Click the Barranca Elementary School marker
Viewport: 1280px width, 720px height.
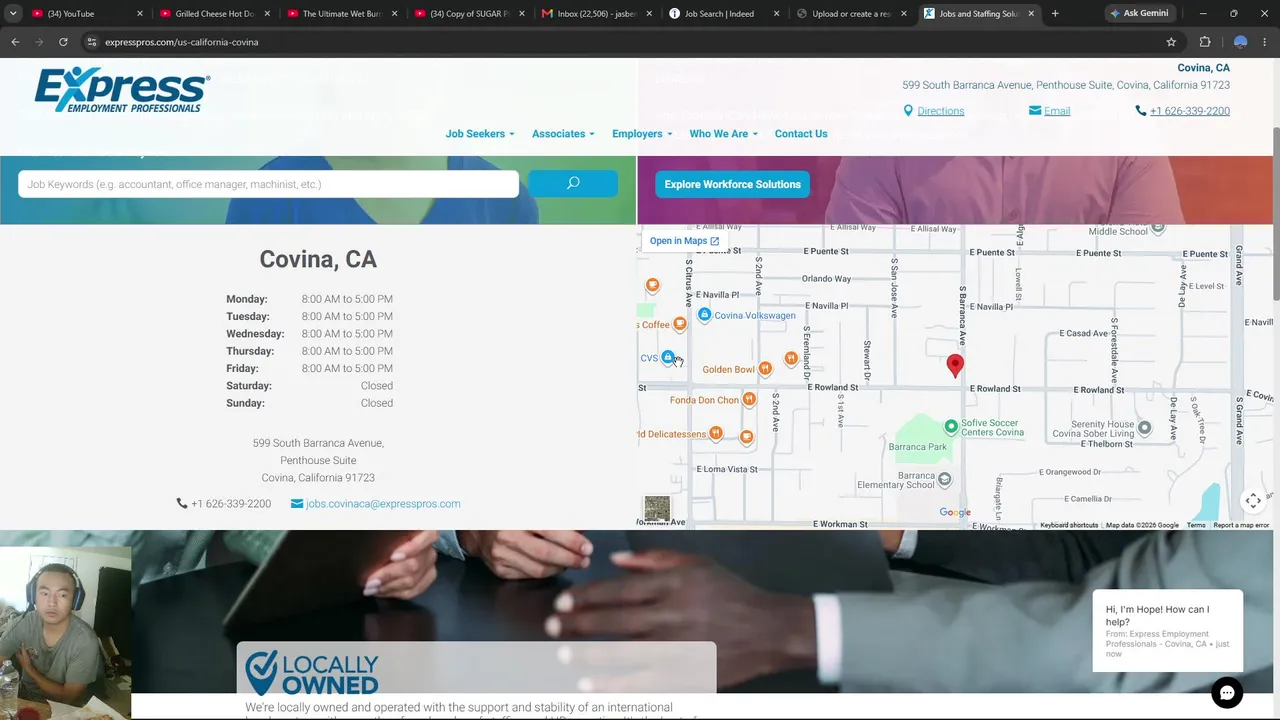945,480
